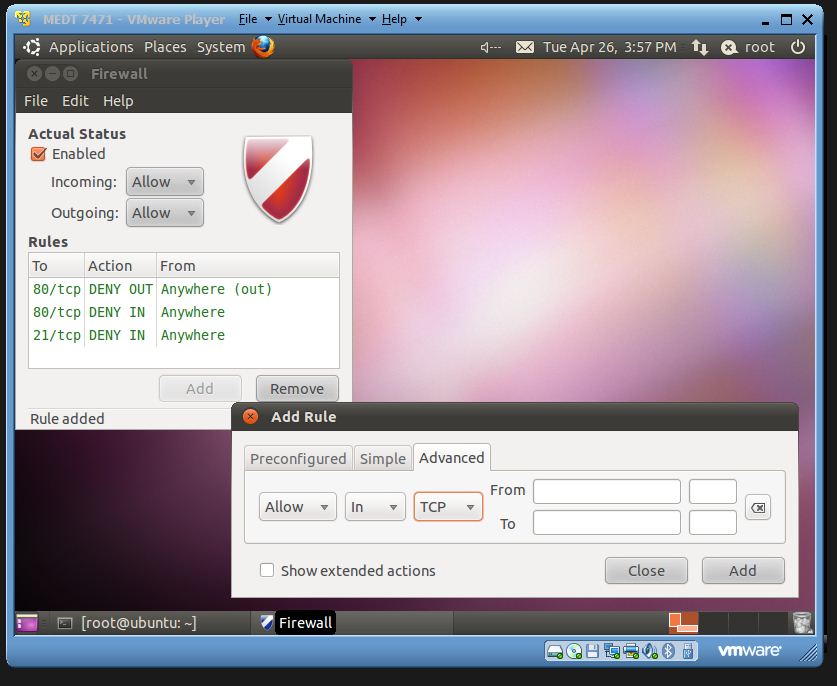Select the Advanced tab
The width and height of the screenshot is (837, 686).
pos(452,458)
